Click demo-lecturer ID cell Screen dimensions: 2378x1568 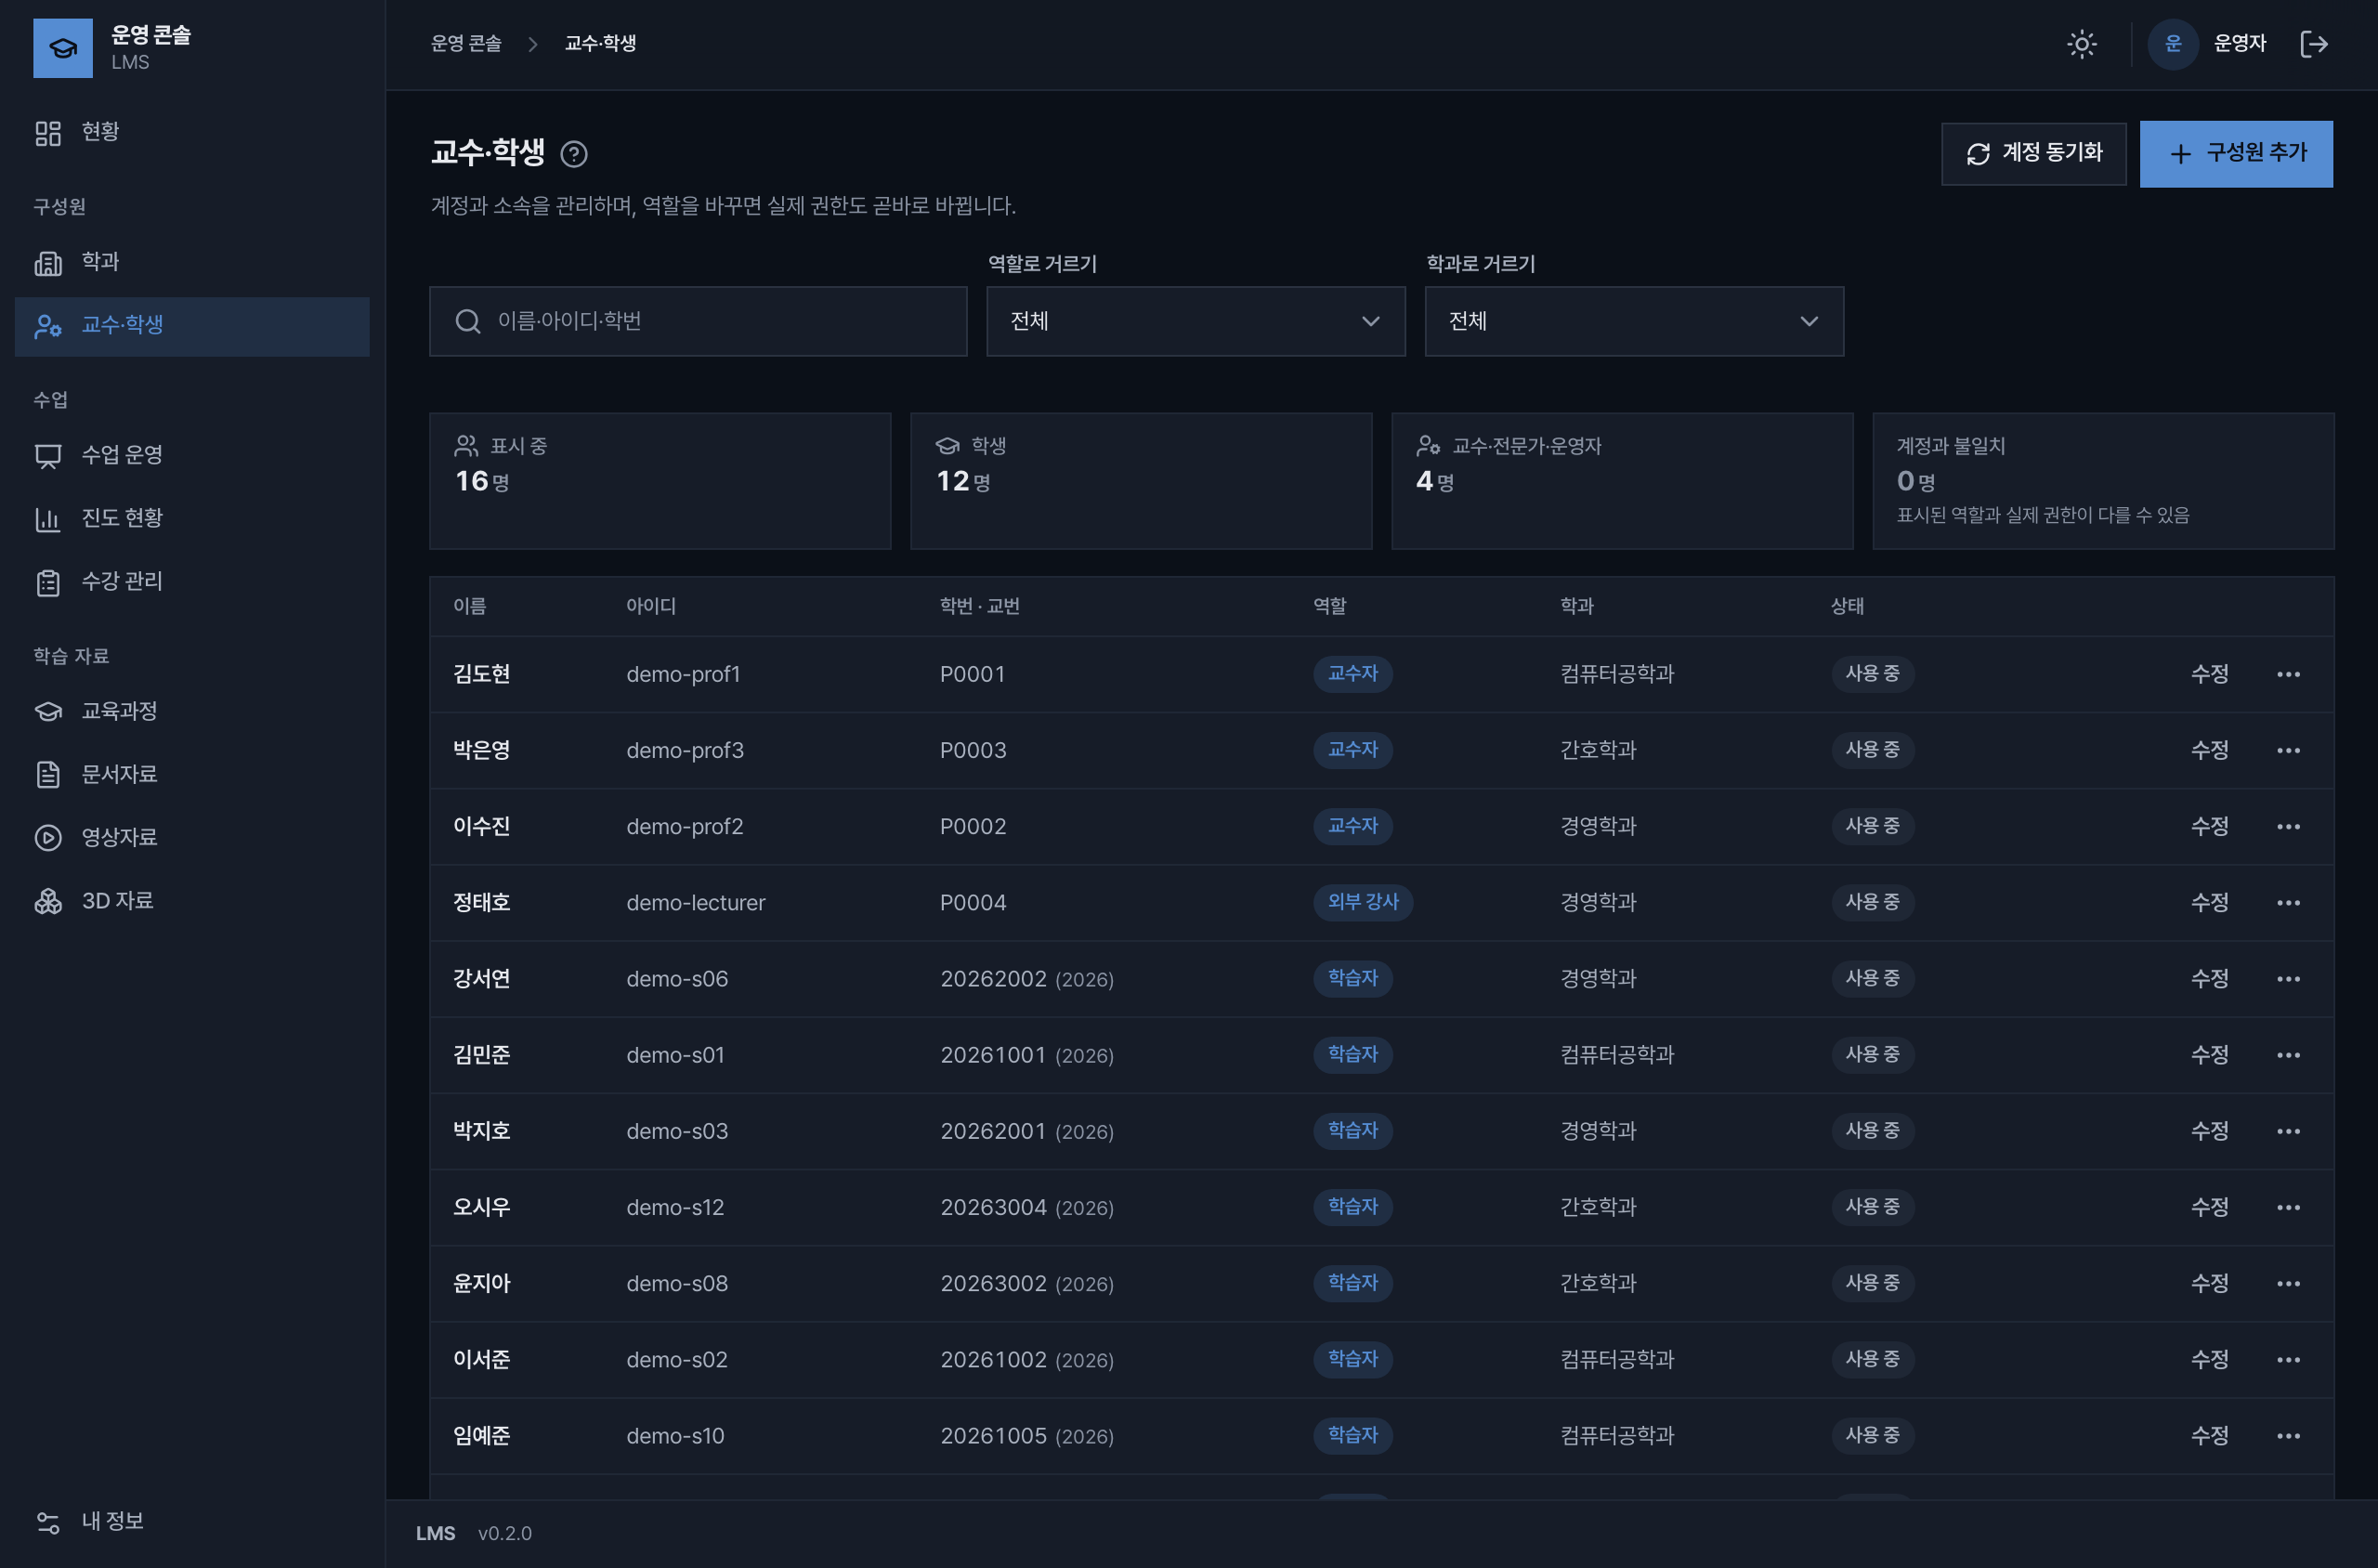coord(696,902)
